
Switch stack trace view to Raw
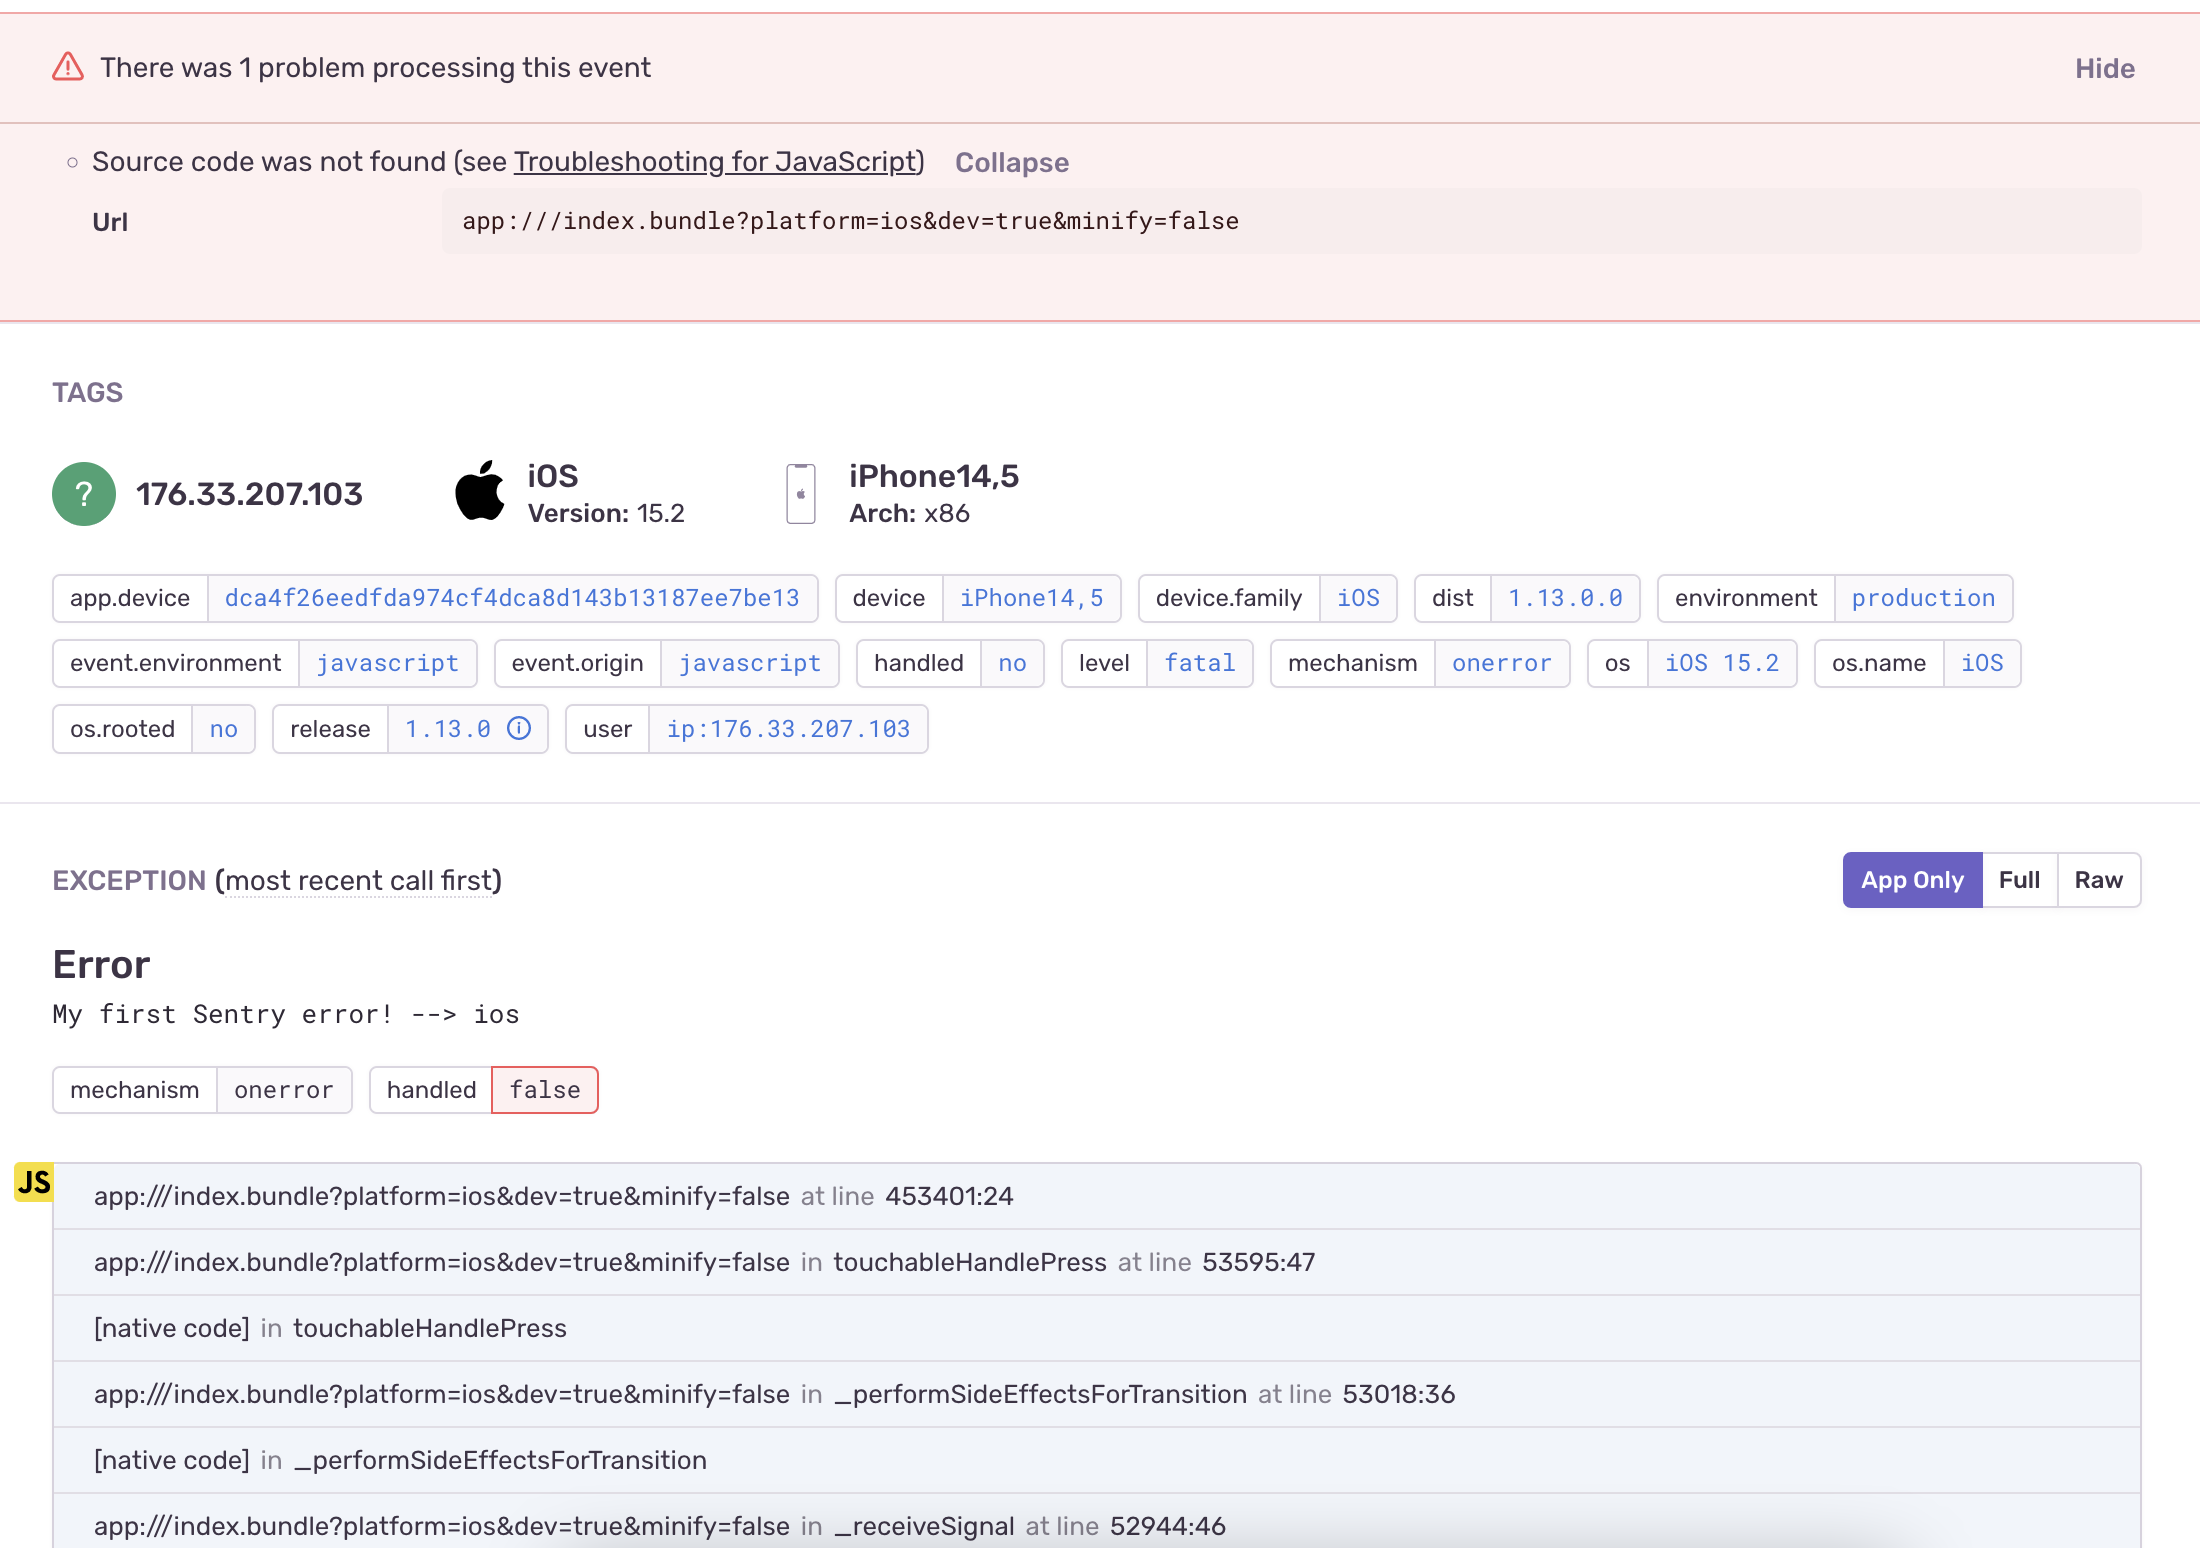(2099, 879)
